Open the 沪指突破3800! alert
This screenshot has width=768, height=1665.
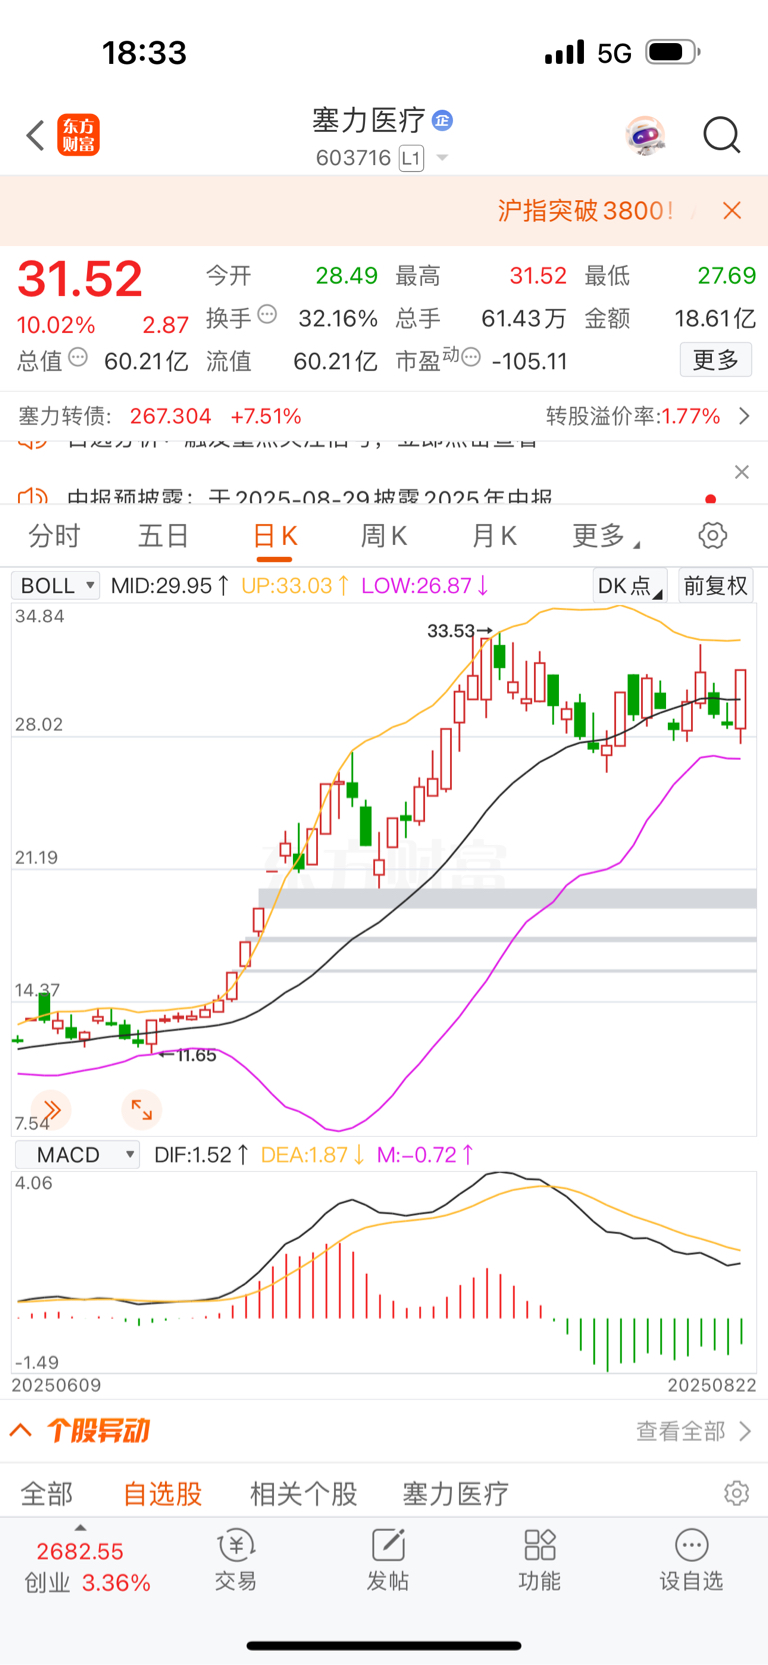[585, 210]
